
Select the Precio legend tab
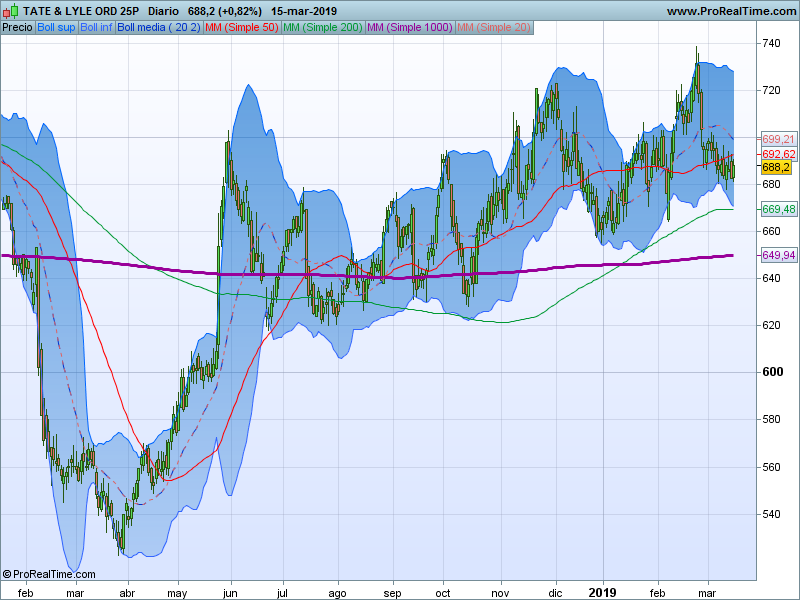(x=17, y=28)
